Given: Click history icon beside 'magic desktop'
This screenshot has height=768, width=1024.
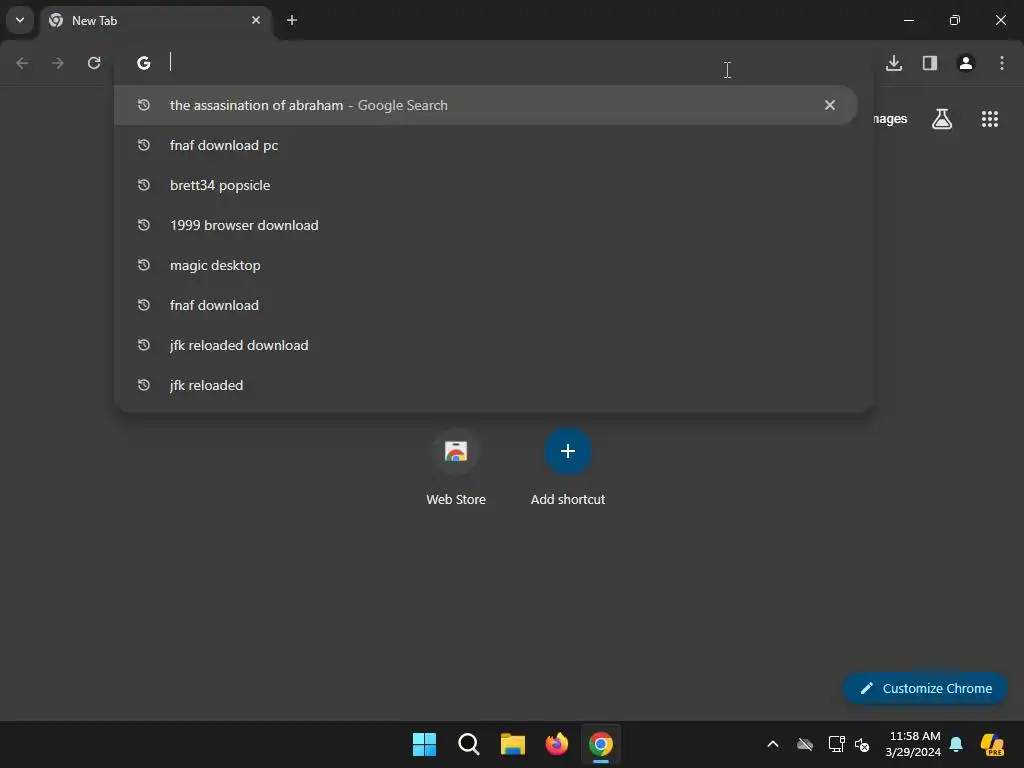Looking at the screenshot, I should pyautogui.click(x=144, y=265).
